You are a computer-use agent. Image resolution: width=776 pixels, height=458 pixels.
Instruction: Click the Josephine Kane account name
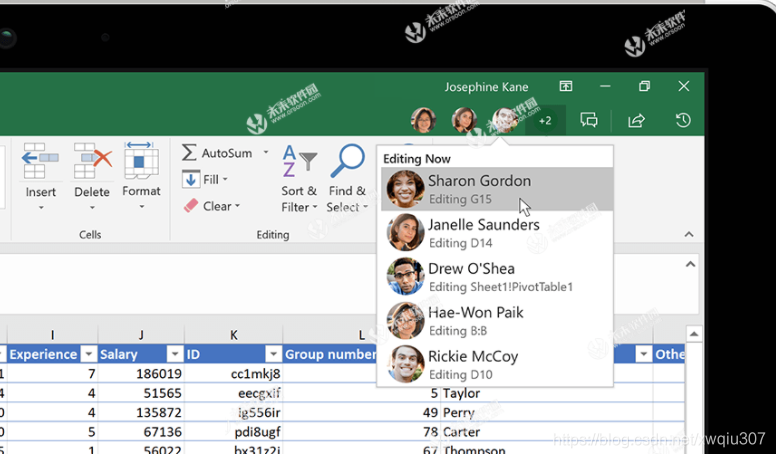coord(486,87)
